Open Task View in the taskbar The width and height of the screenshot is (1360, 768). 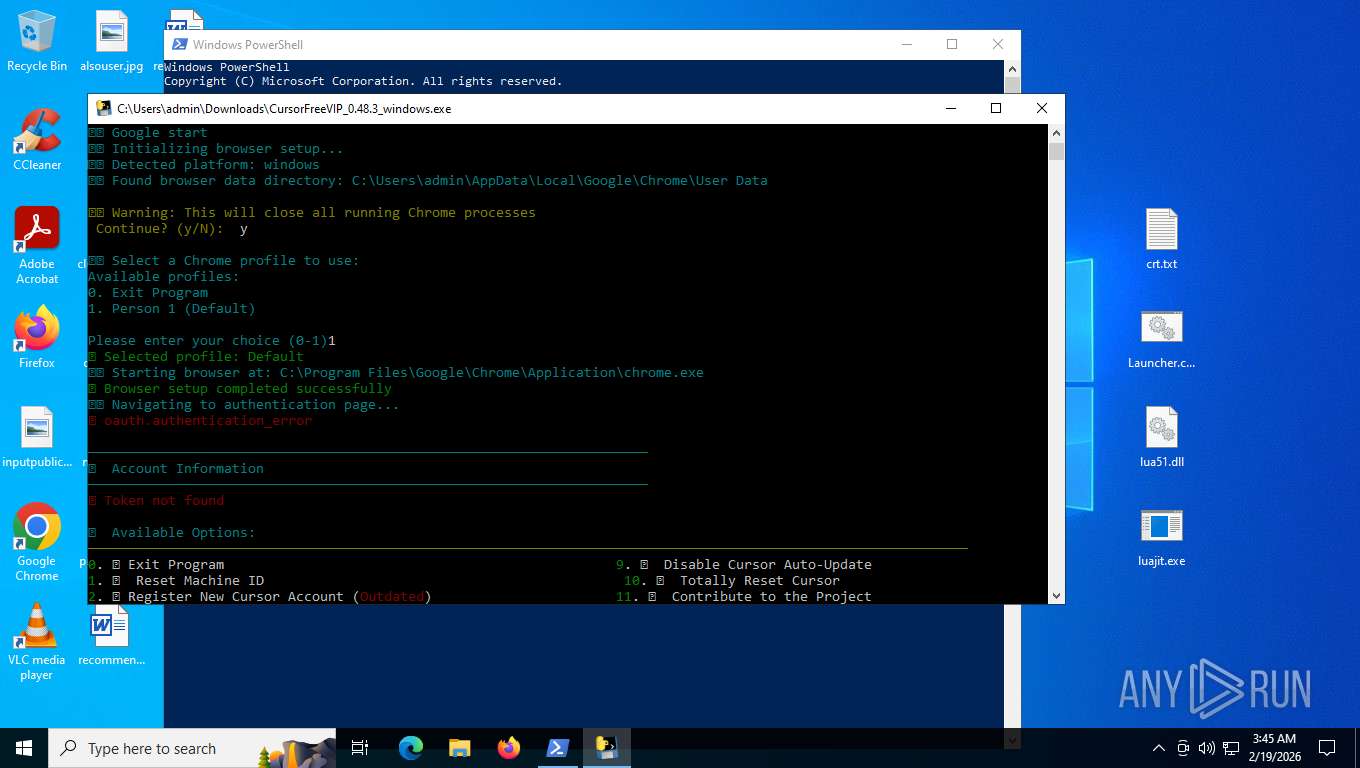[x=360, y=748]
